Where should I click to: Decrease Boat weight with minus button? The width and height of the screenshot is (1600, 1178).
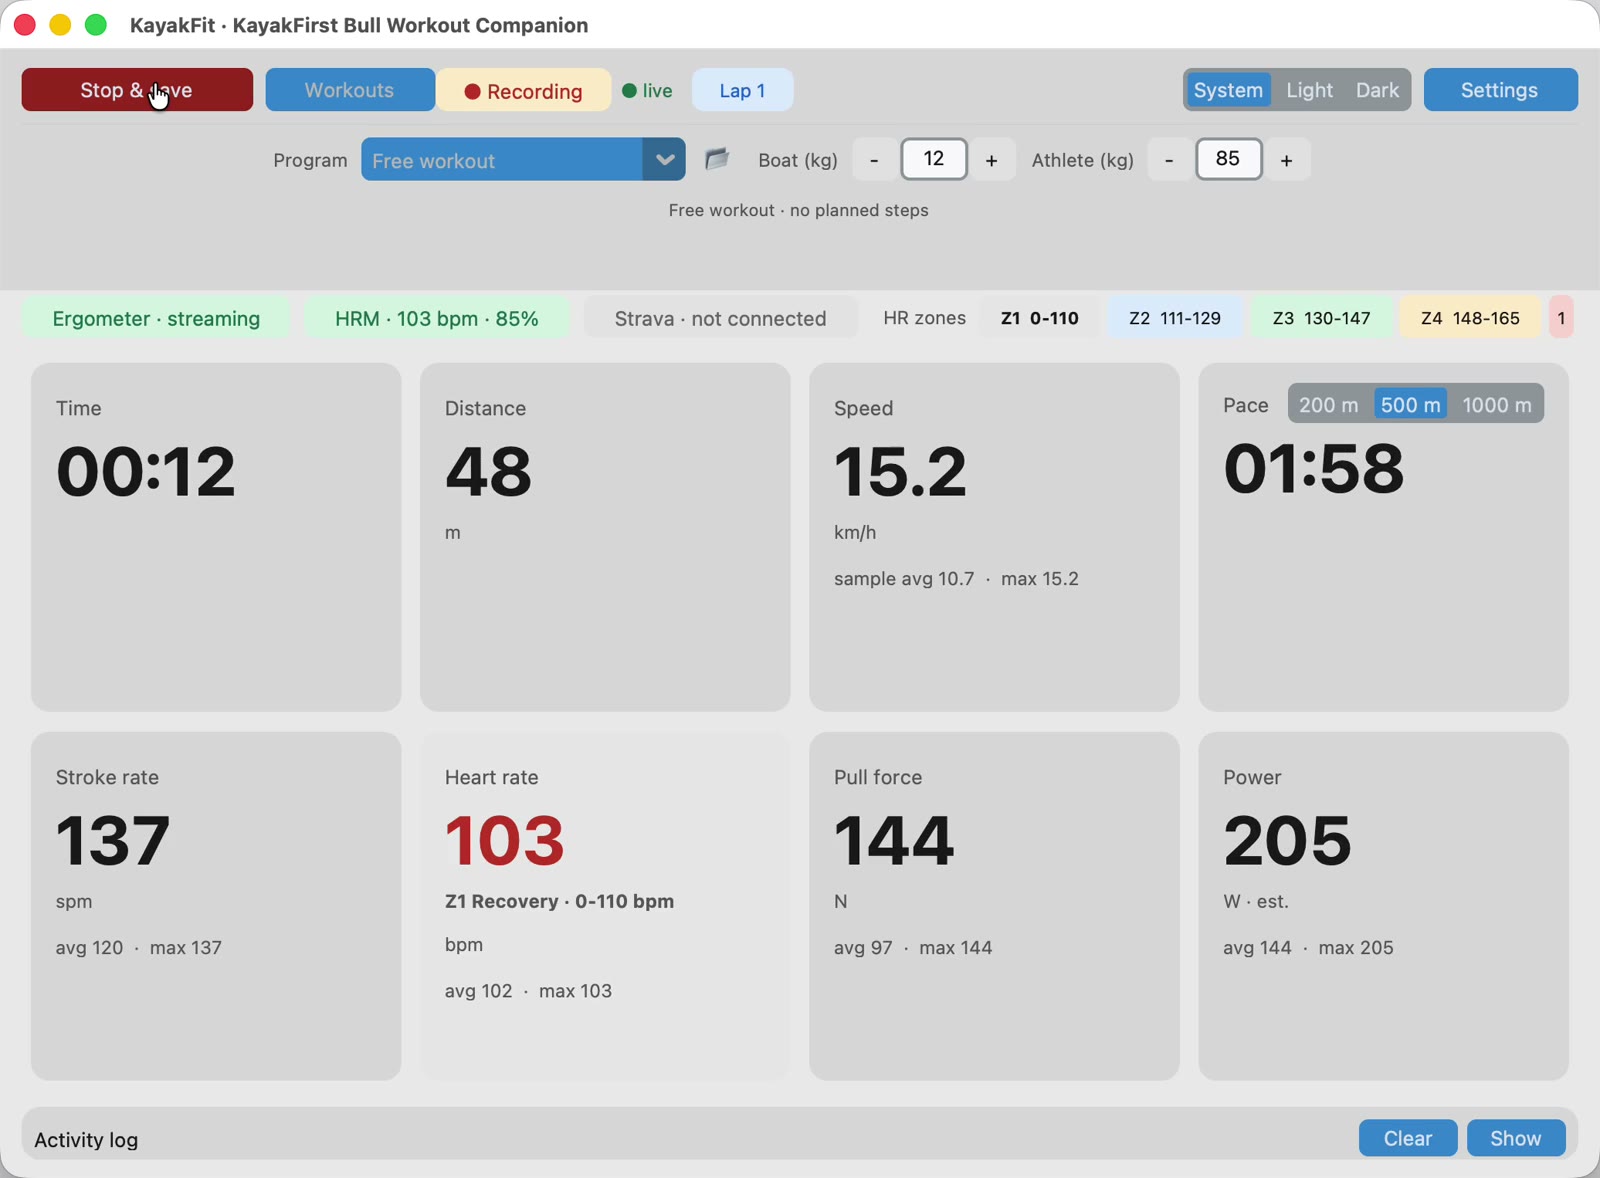[x=874, y=160]
